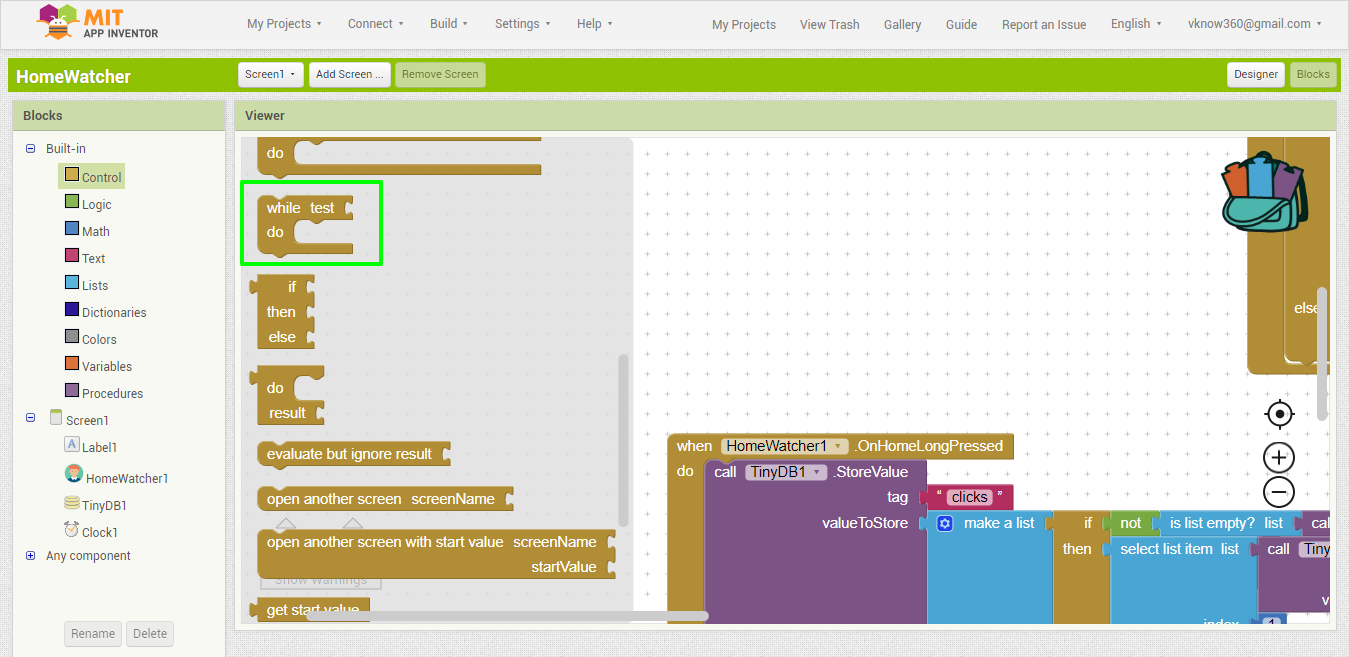1349x657 pixels.
Task: Select the TinyDB1 component icon
Action: [x=72, y=503]
